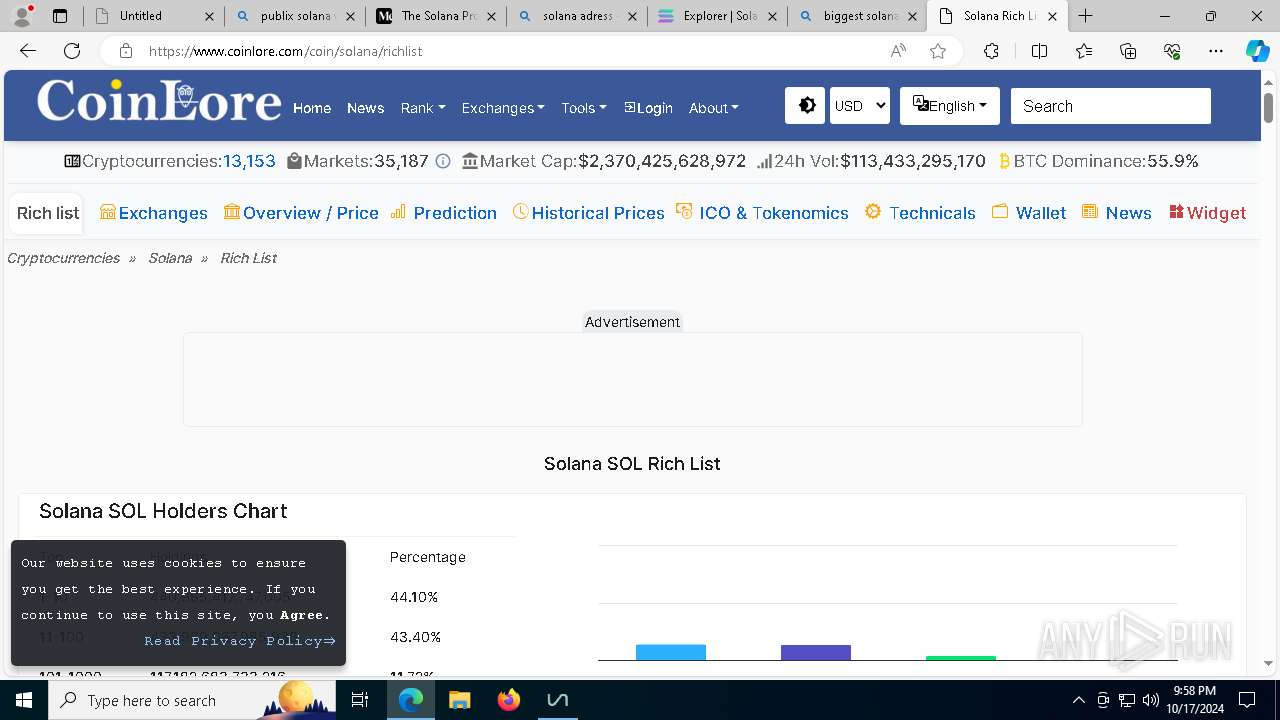Expand the Tools menu
The width and height of the screenshot is (1280, 720).
(x=583, y=108)
